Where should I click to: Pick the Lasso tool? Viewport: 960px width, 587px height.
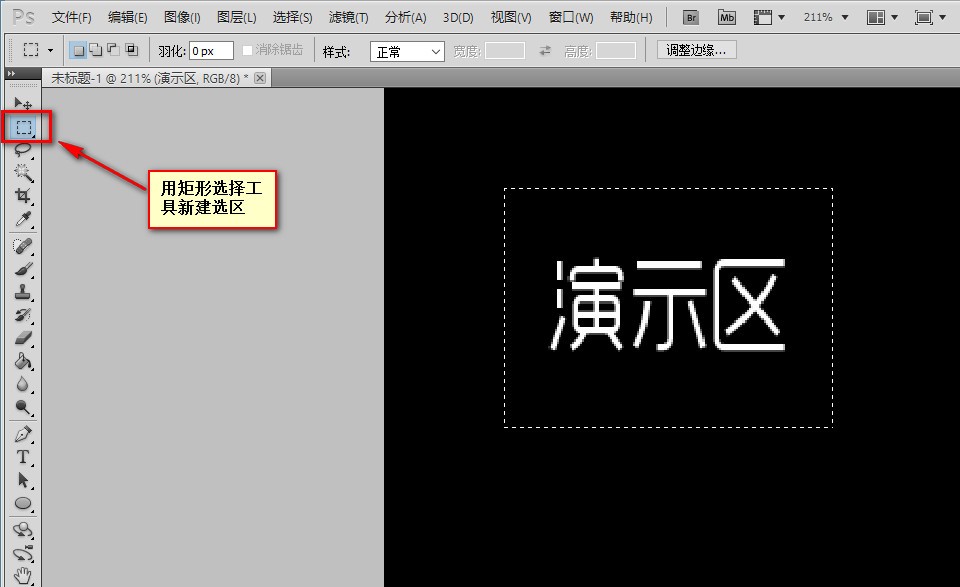point(23,149)
